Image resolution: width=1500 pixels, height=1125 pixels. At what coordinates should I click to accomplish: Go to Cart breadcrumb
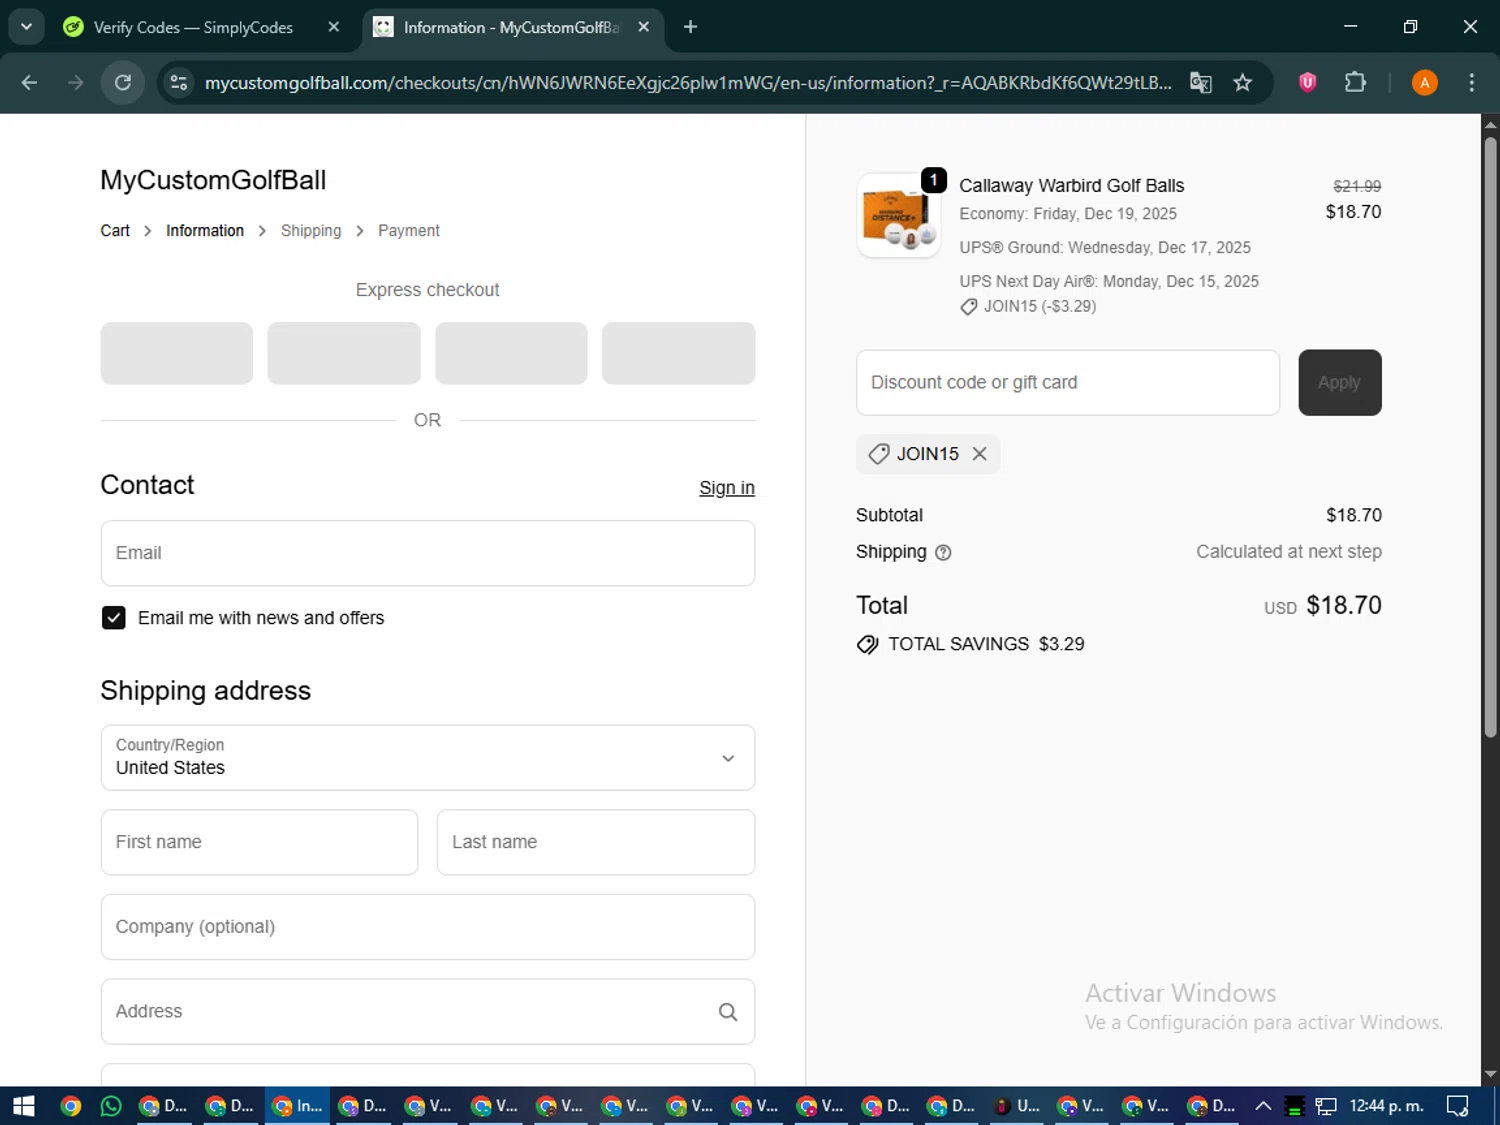click(115, 231)
